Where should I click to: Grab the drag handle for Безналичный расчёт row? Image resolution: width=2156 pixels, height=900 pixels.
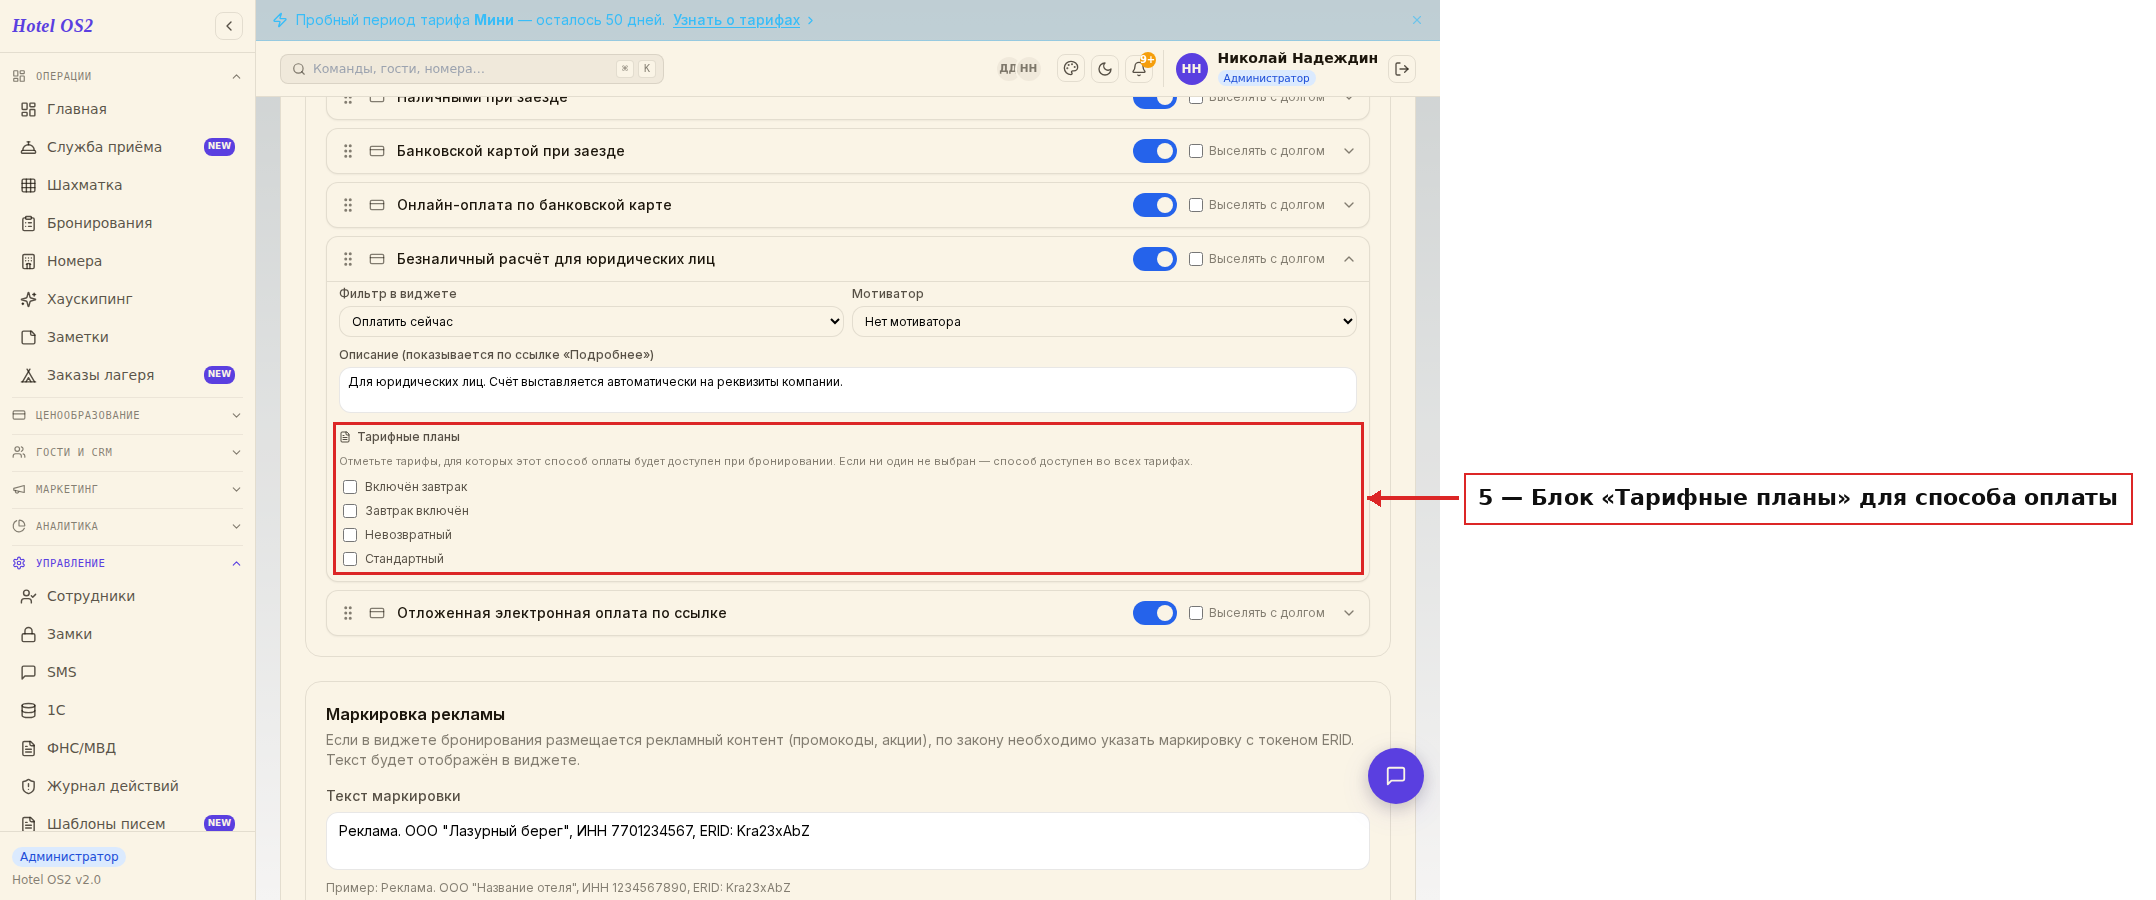point(348,259)
